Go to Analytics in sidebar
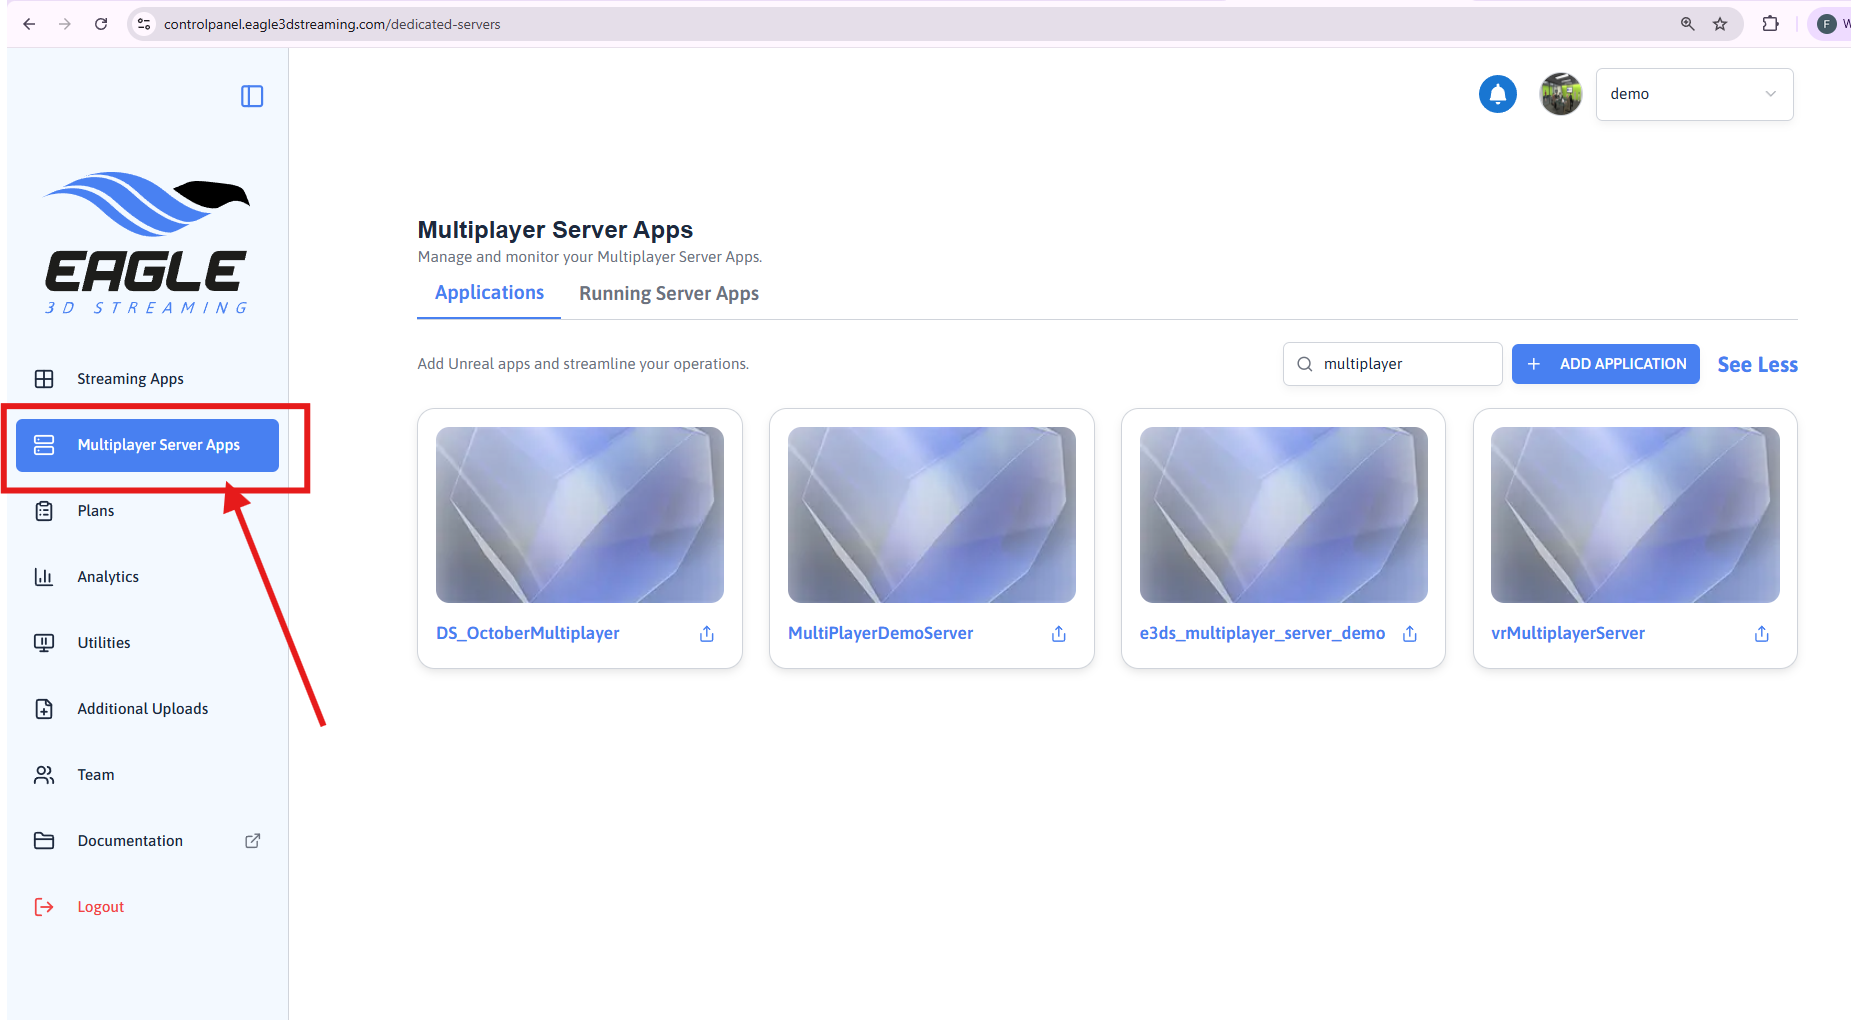The width and height of the screenshot is (1851, 1020). (x=108, y=577)
